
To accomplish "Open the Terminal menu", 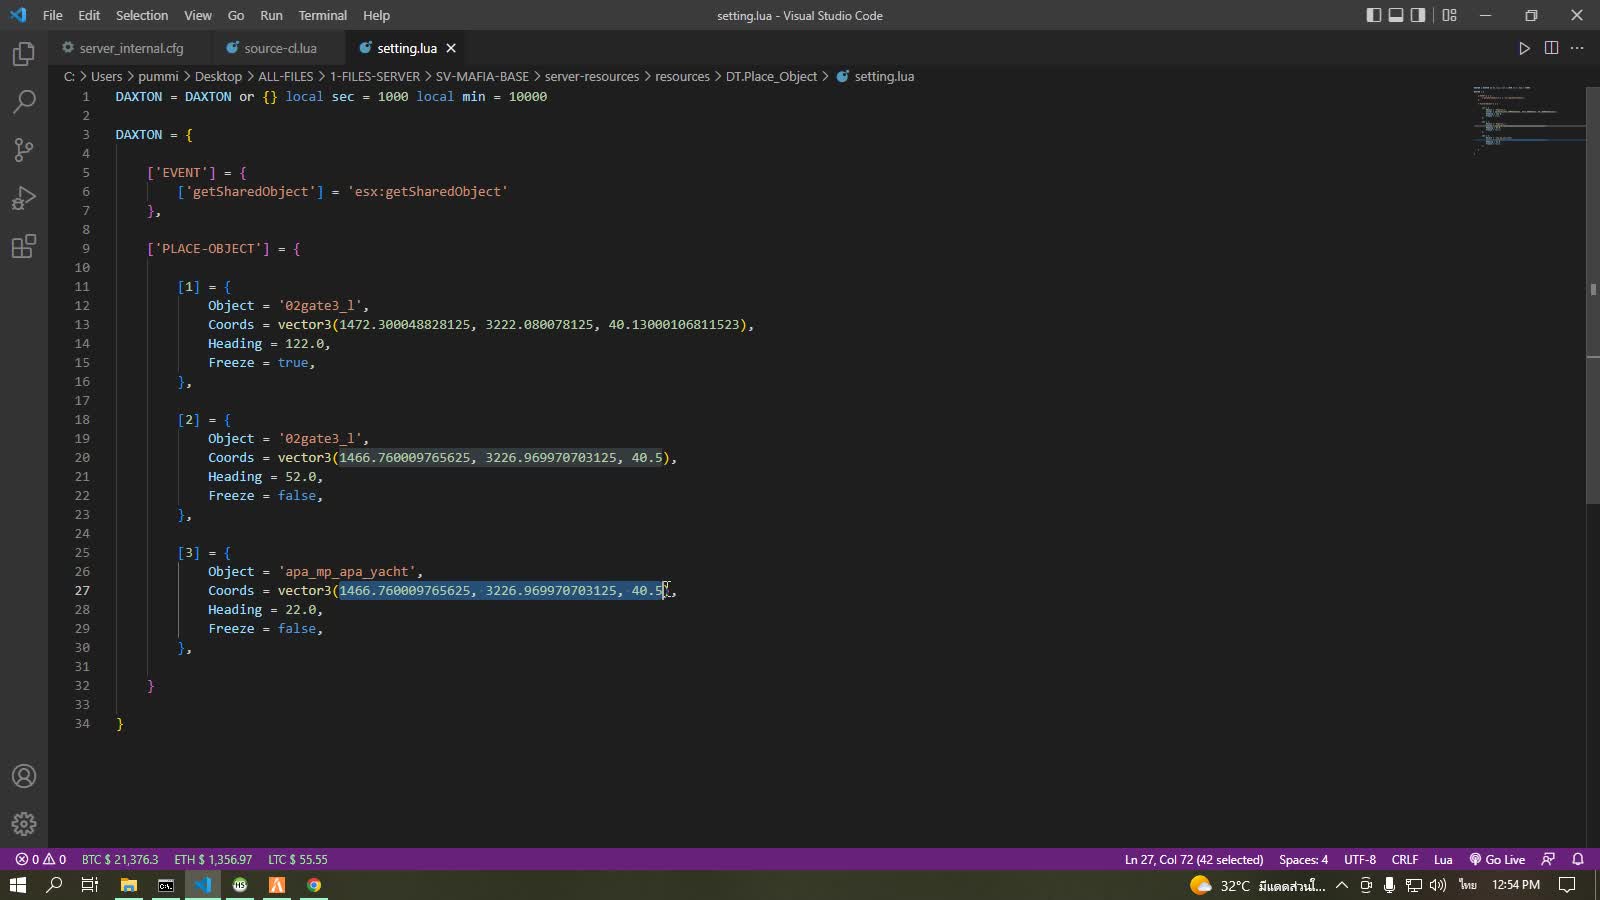I will pos(322,15).
